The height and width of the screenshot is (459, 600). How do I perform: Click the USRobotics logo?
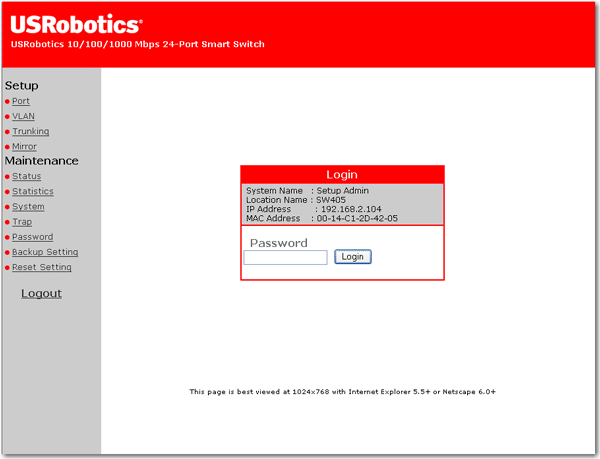coord(77,24)
